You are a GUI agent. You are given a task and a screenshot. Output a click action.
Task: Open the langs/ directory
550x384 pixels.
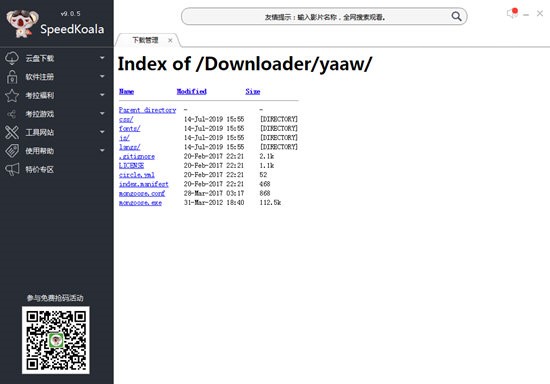tap(129, 147)
